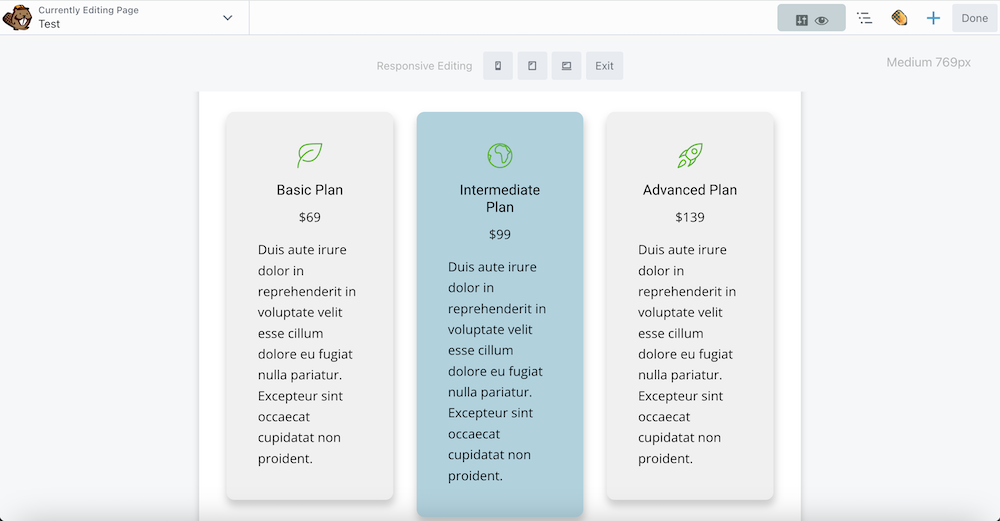Select the globe icon in Intermediate Plan

click(500, 155)
